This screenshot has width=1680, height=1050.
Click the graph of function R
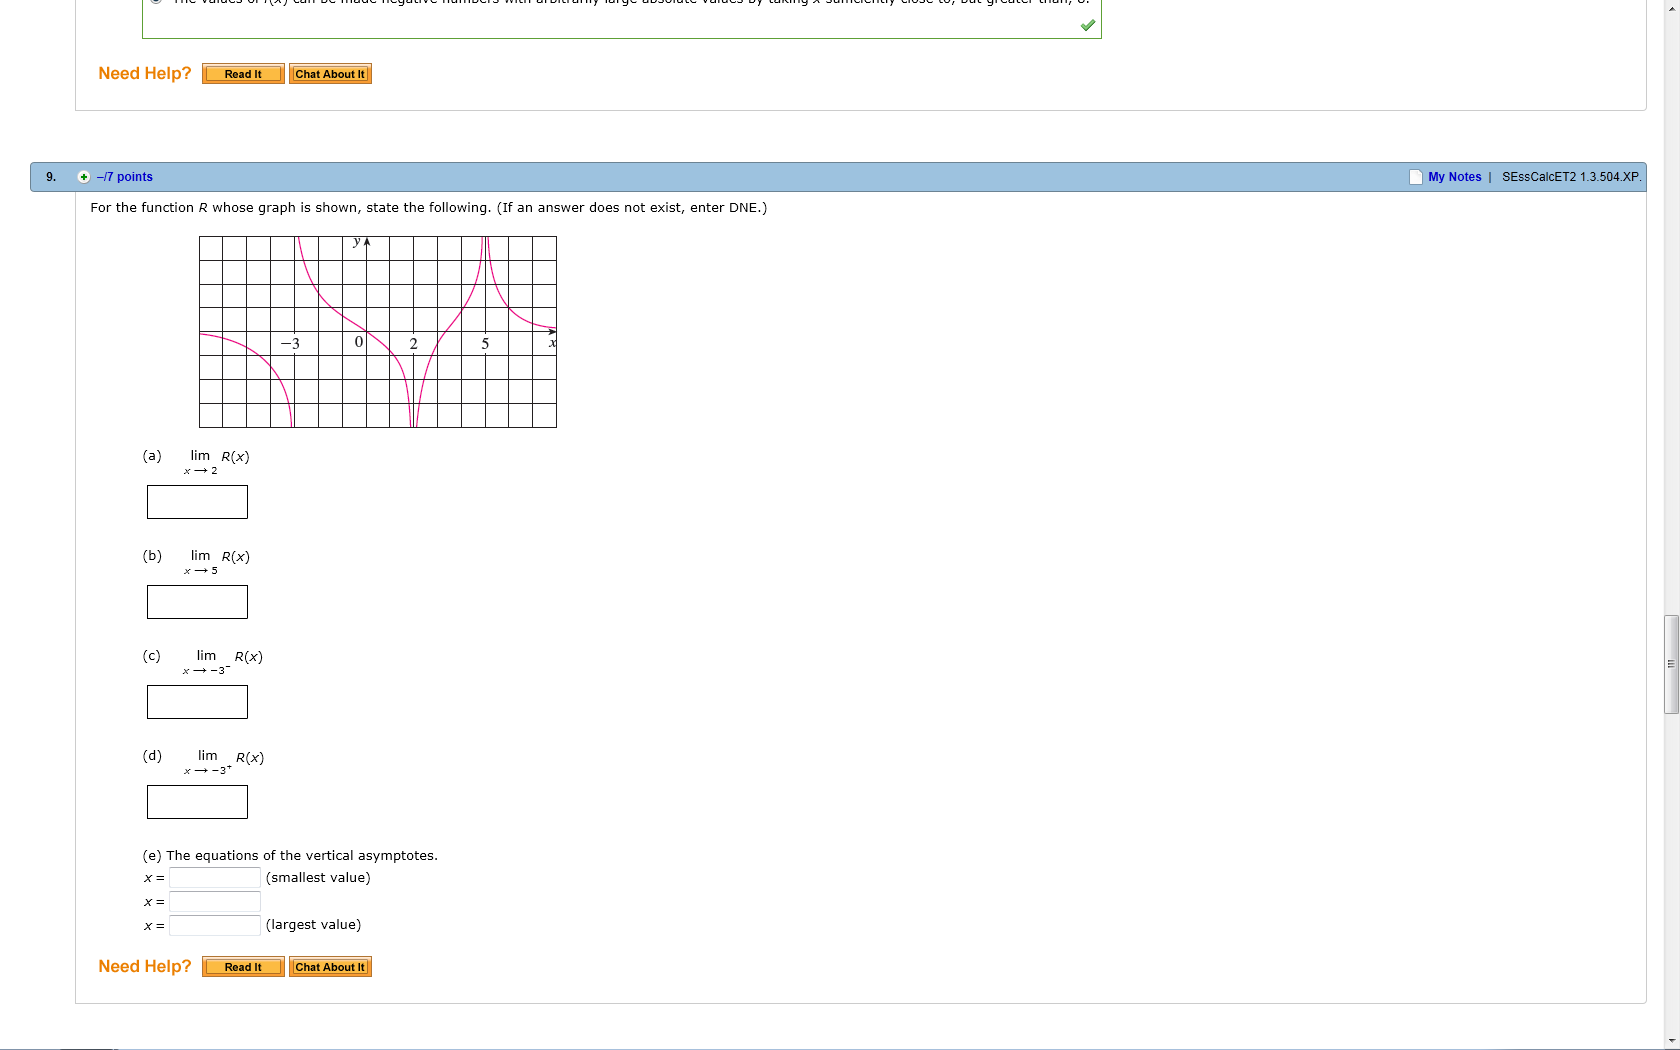point(377,331)
